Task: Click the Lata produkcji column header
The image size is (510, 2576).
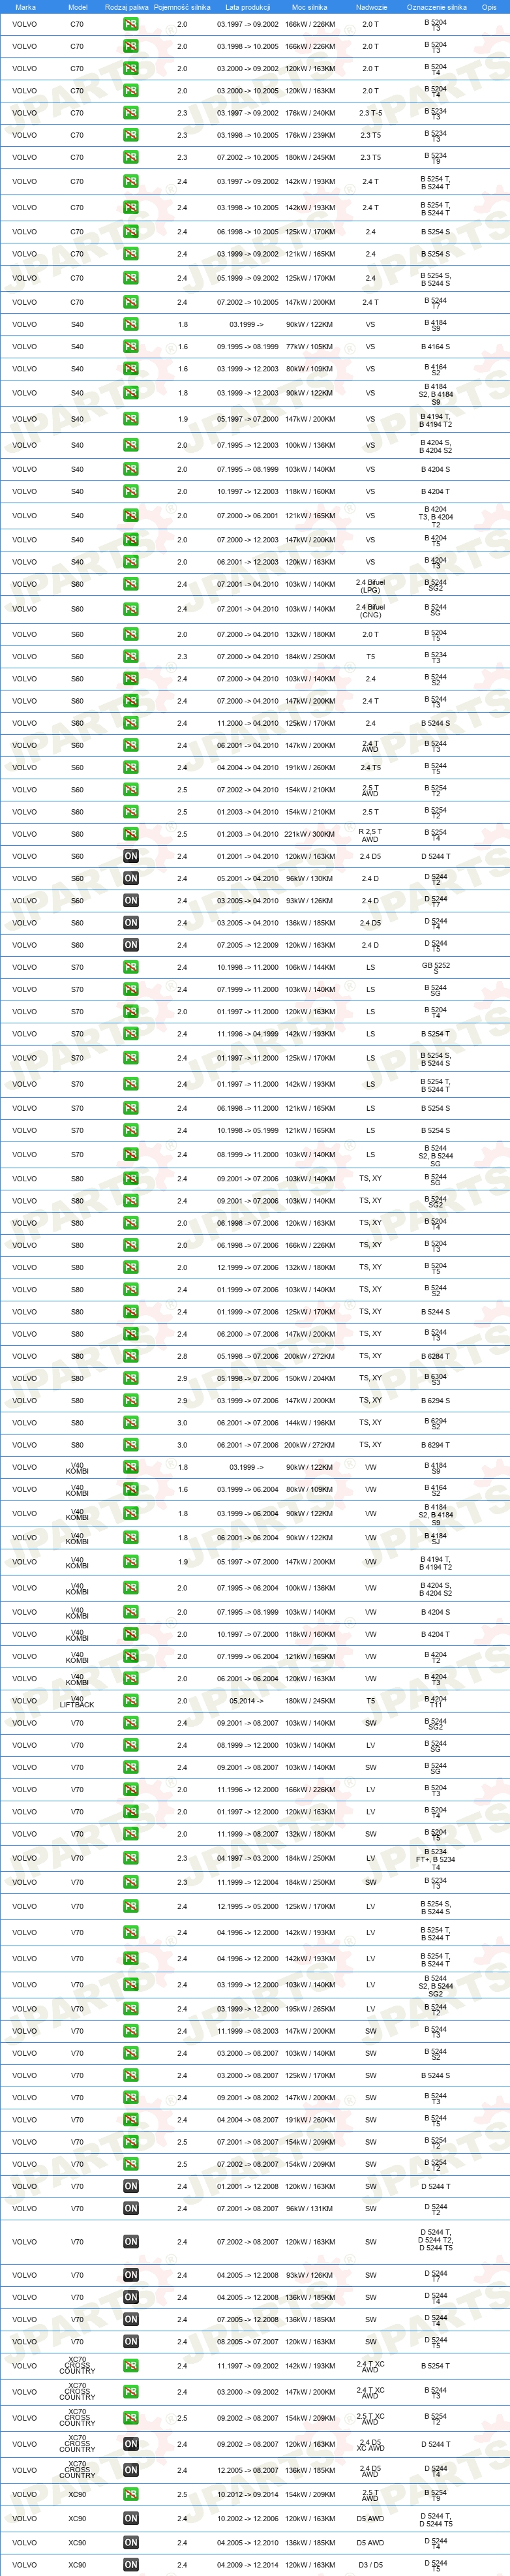Action: [247, 7]
